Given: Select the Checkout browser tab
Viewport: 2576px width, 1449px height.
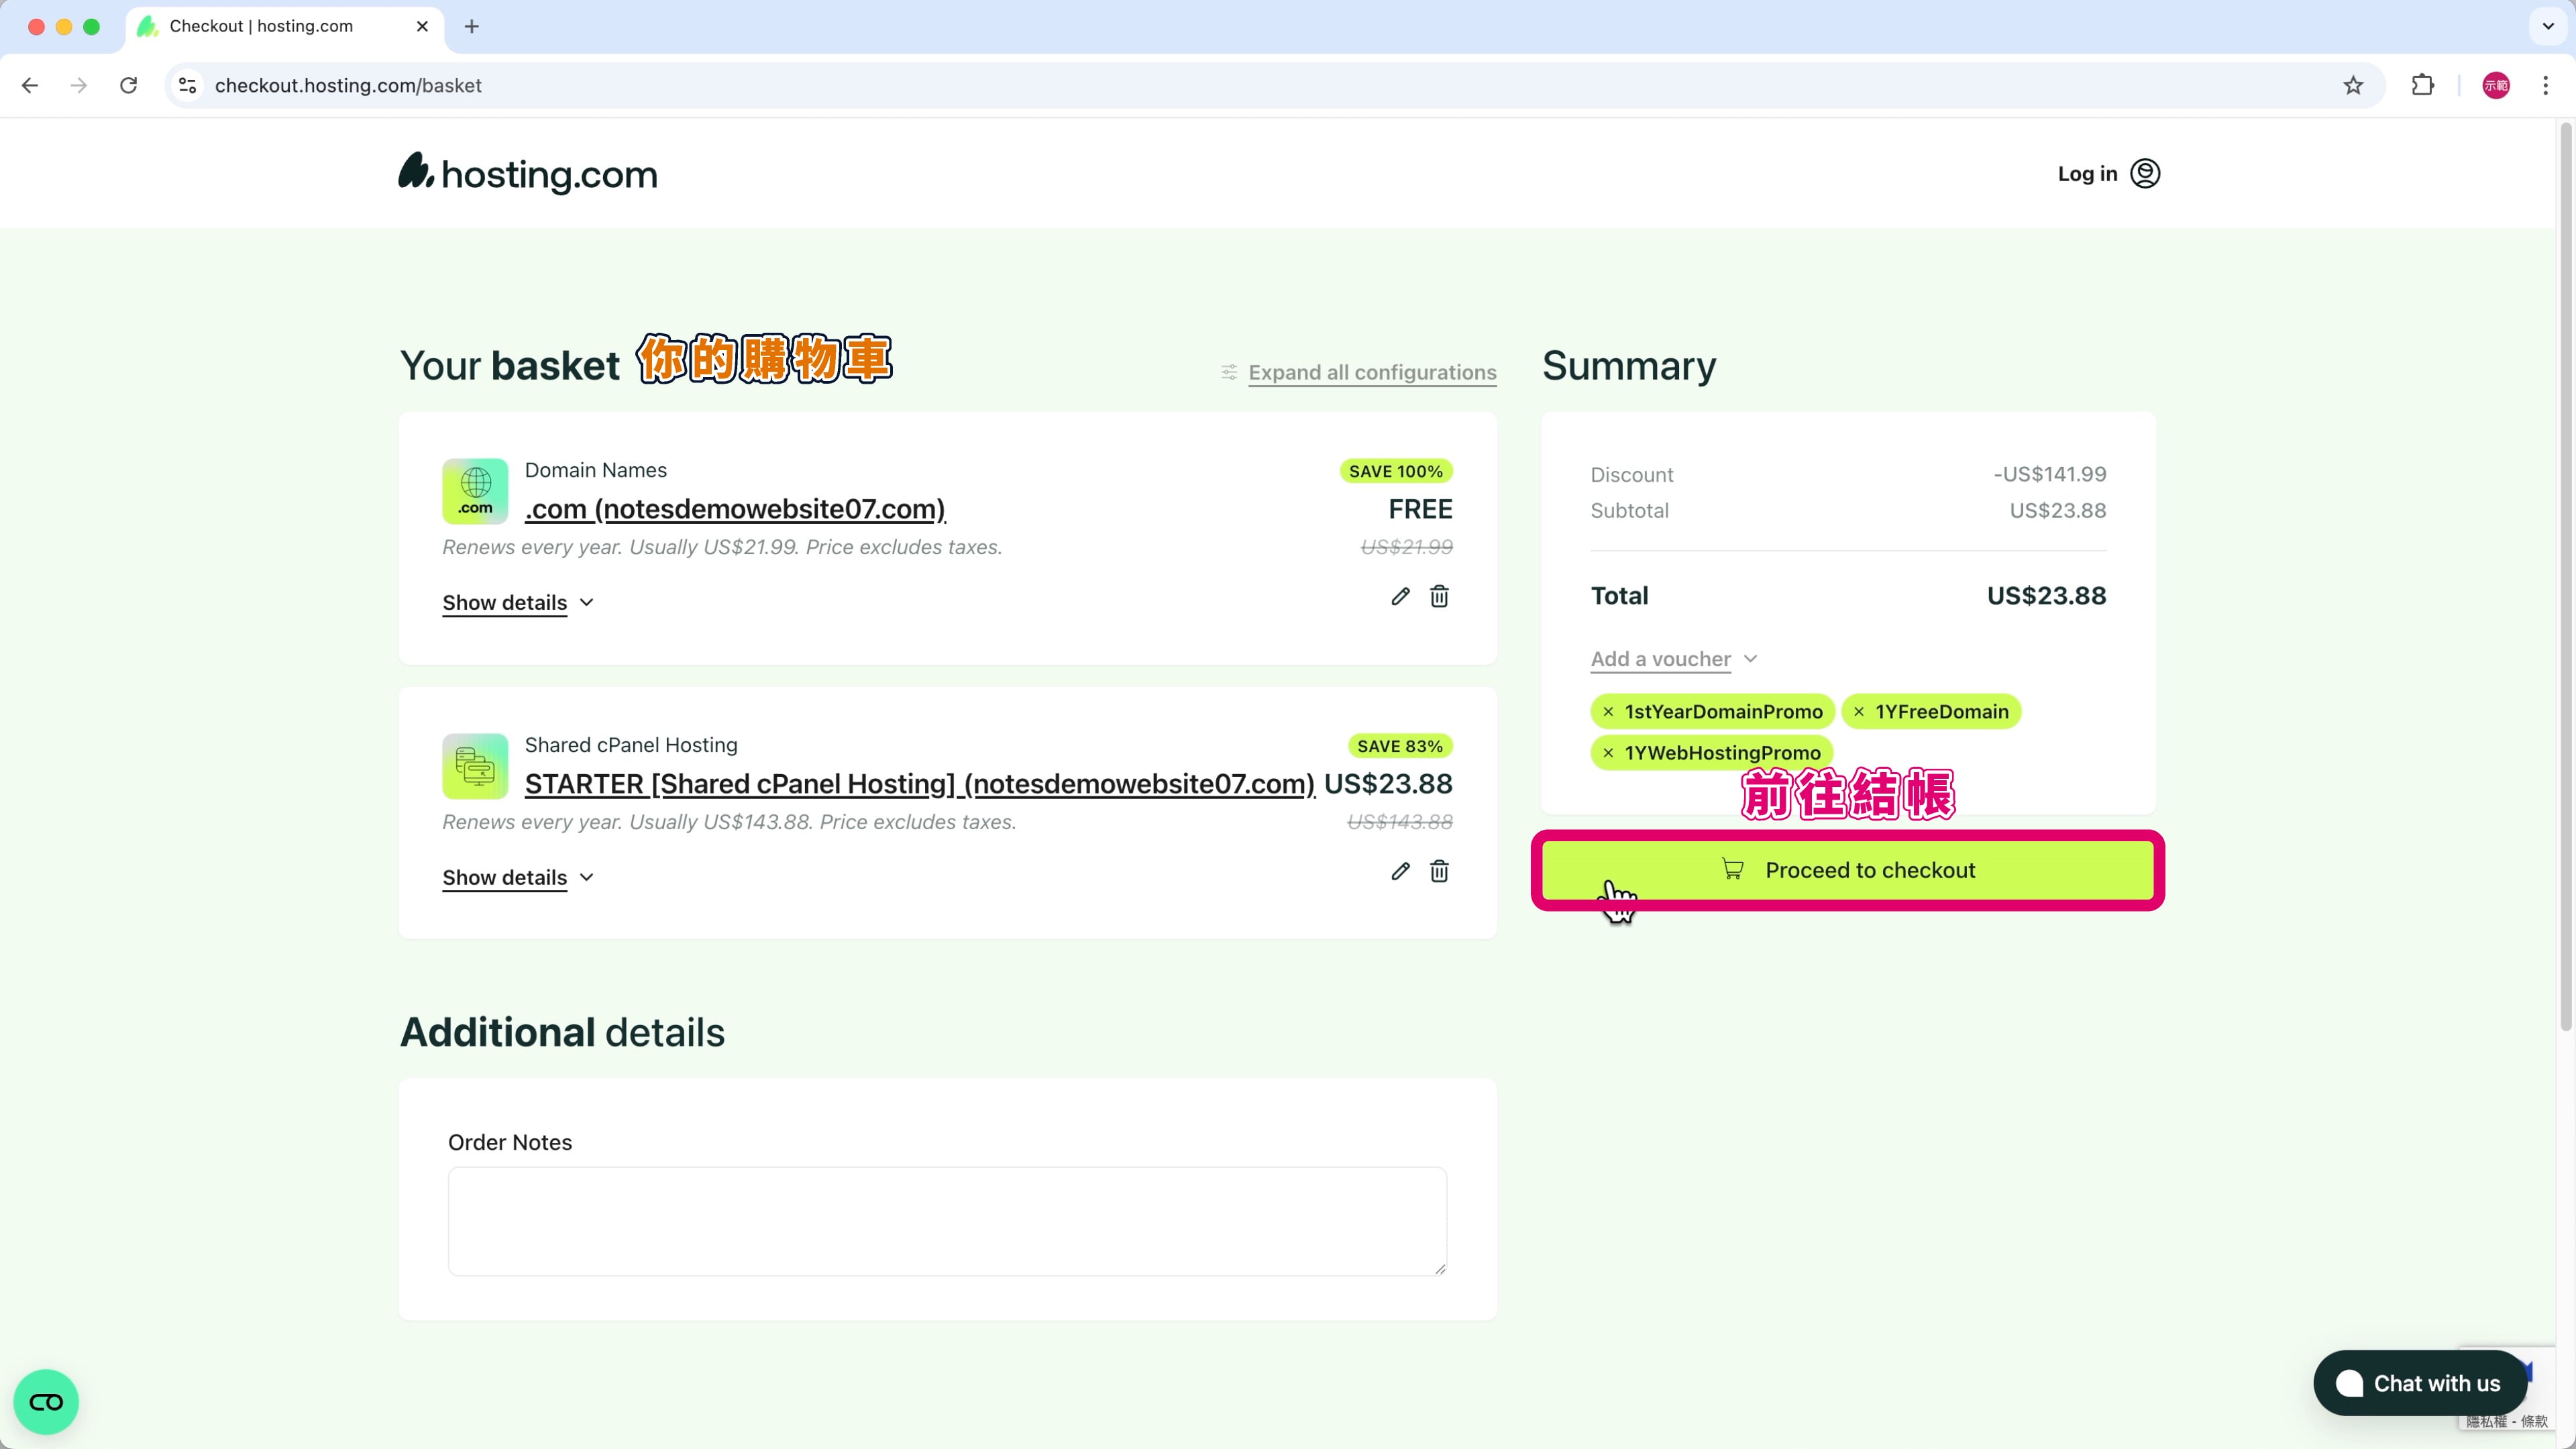Looking at the screenshot, I should [x=262, y=26].
